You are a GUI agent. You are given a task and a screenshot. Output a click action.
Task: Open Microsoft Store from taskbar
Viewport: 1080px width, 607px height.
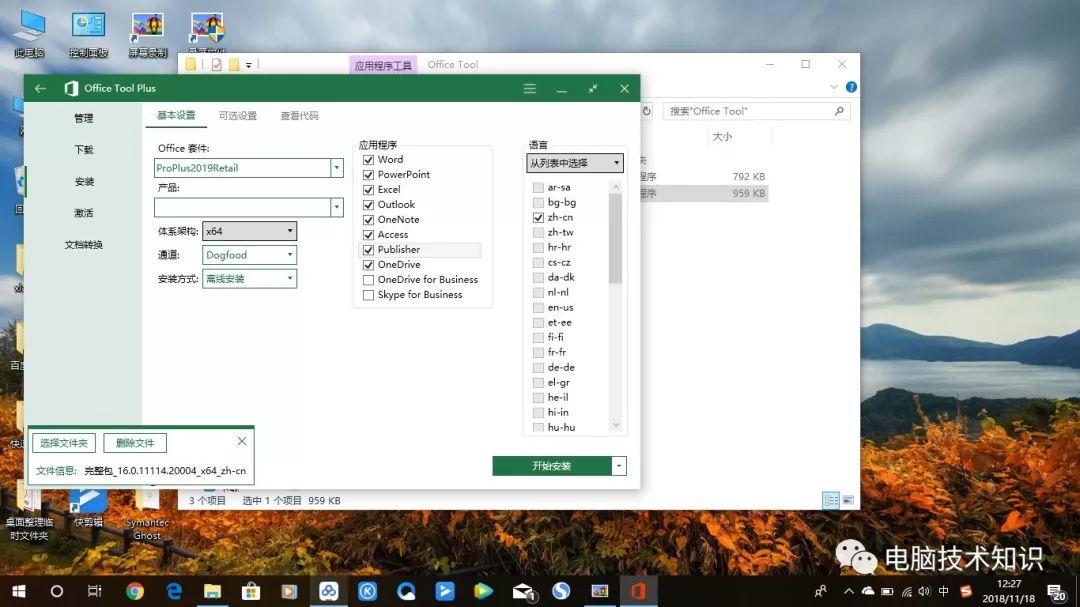point(251,591)
